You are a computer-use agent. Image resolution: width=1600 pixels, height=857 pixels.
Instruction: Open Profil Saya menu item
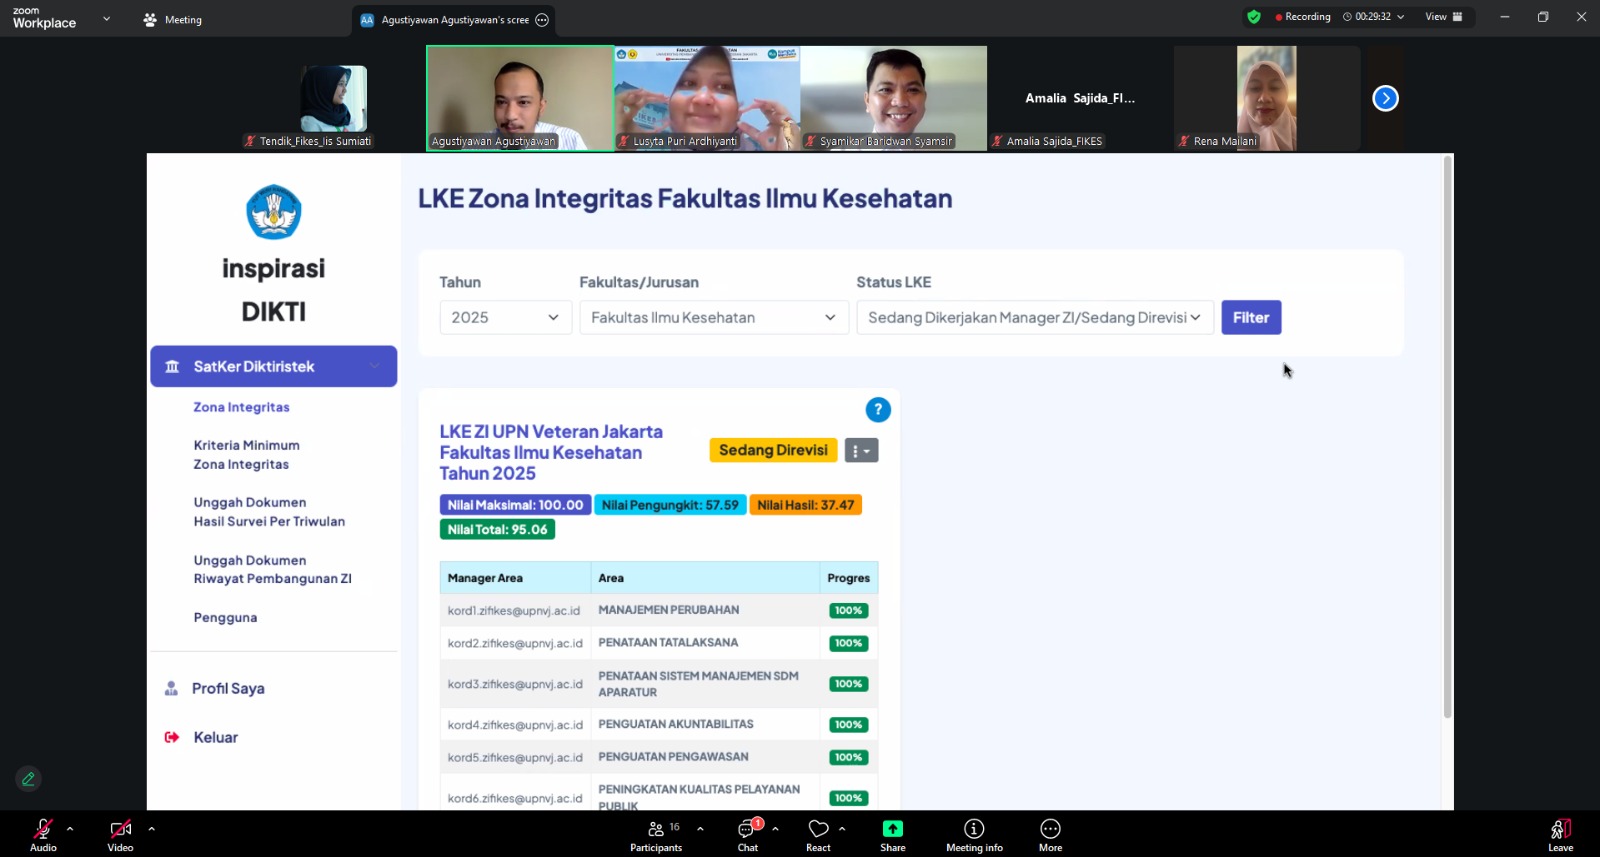point(228,689)
